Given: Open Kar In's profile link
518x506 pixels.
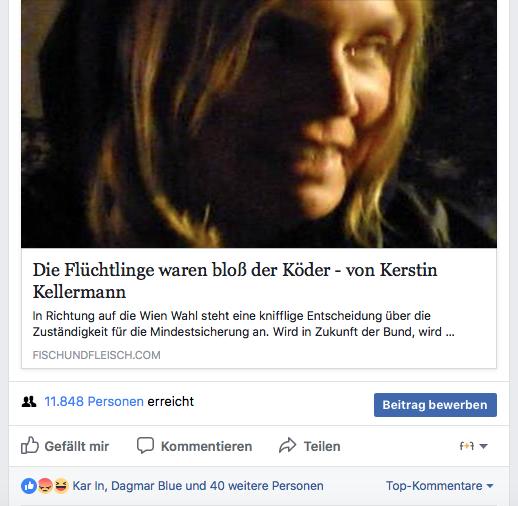Looking at the screenshot, I should tap(88, 486).
